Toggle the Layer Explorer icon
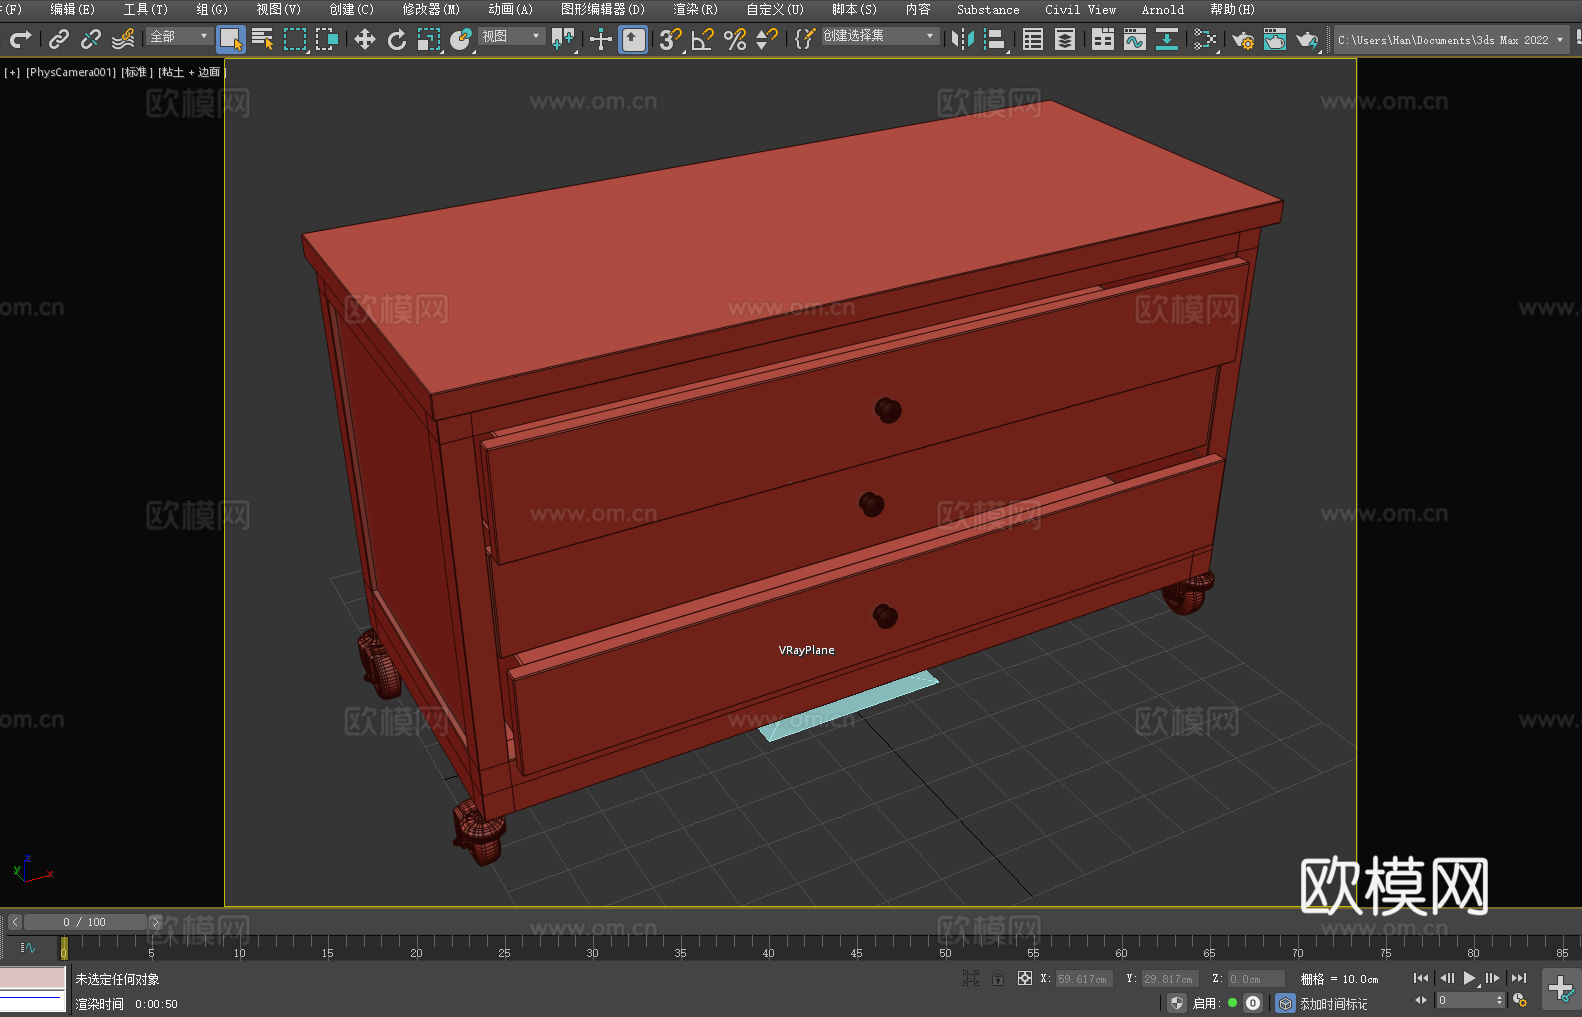This screenshot has height=1017, width=1582. pos(1065,39)
